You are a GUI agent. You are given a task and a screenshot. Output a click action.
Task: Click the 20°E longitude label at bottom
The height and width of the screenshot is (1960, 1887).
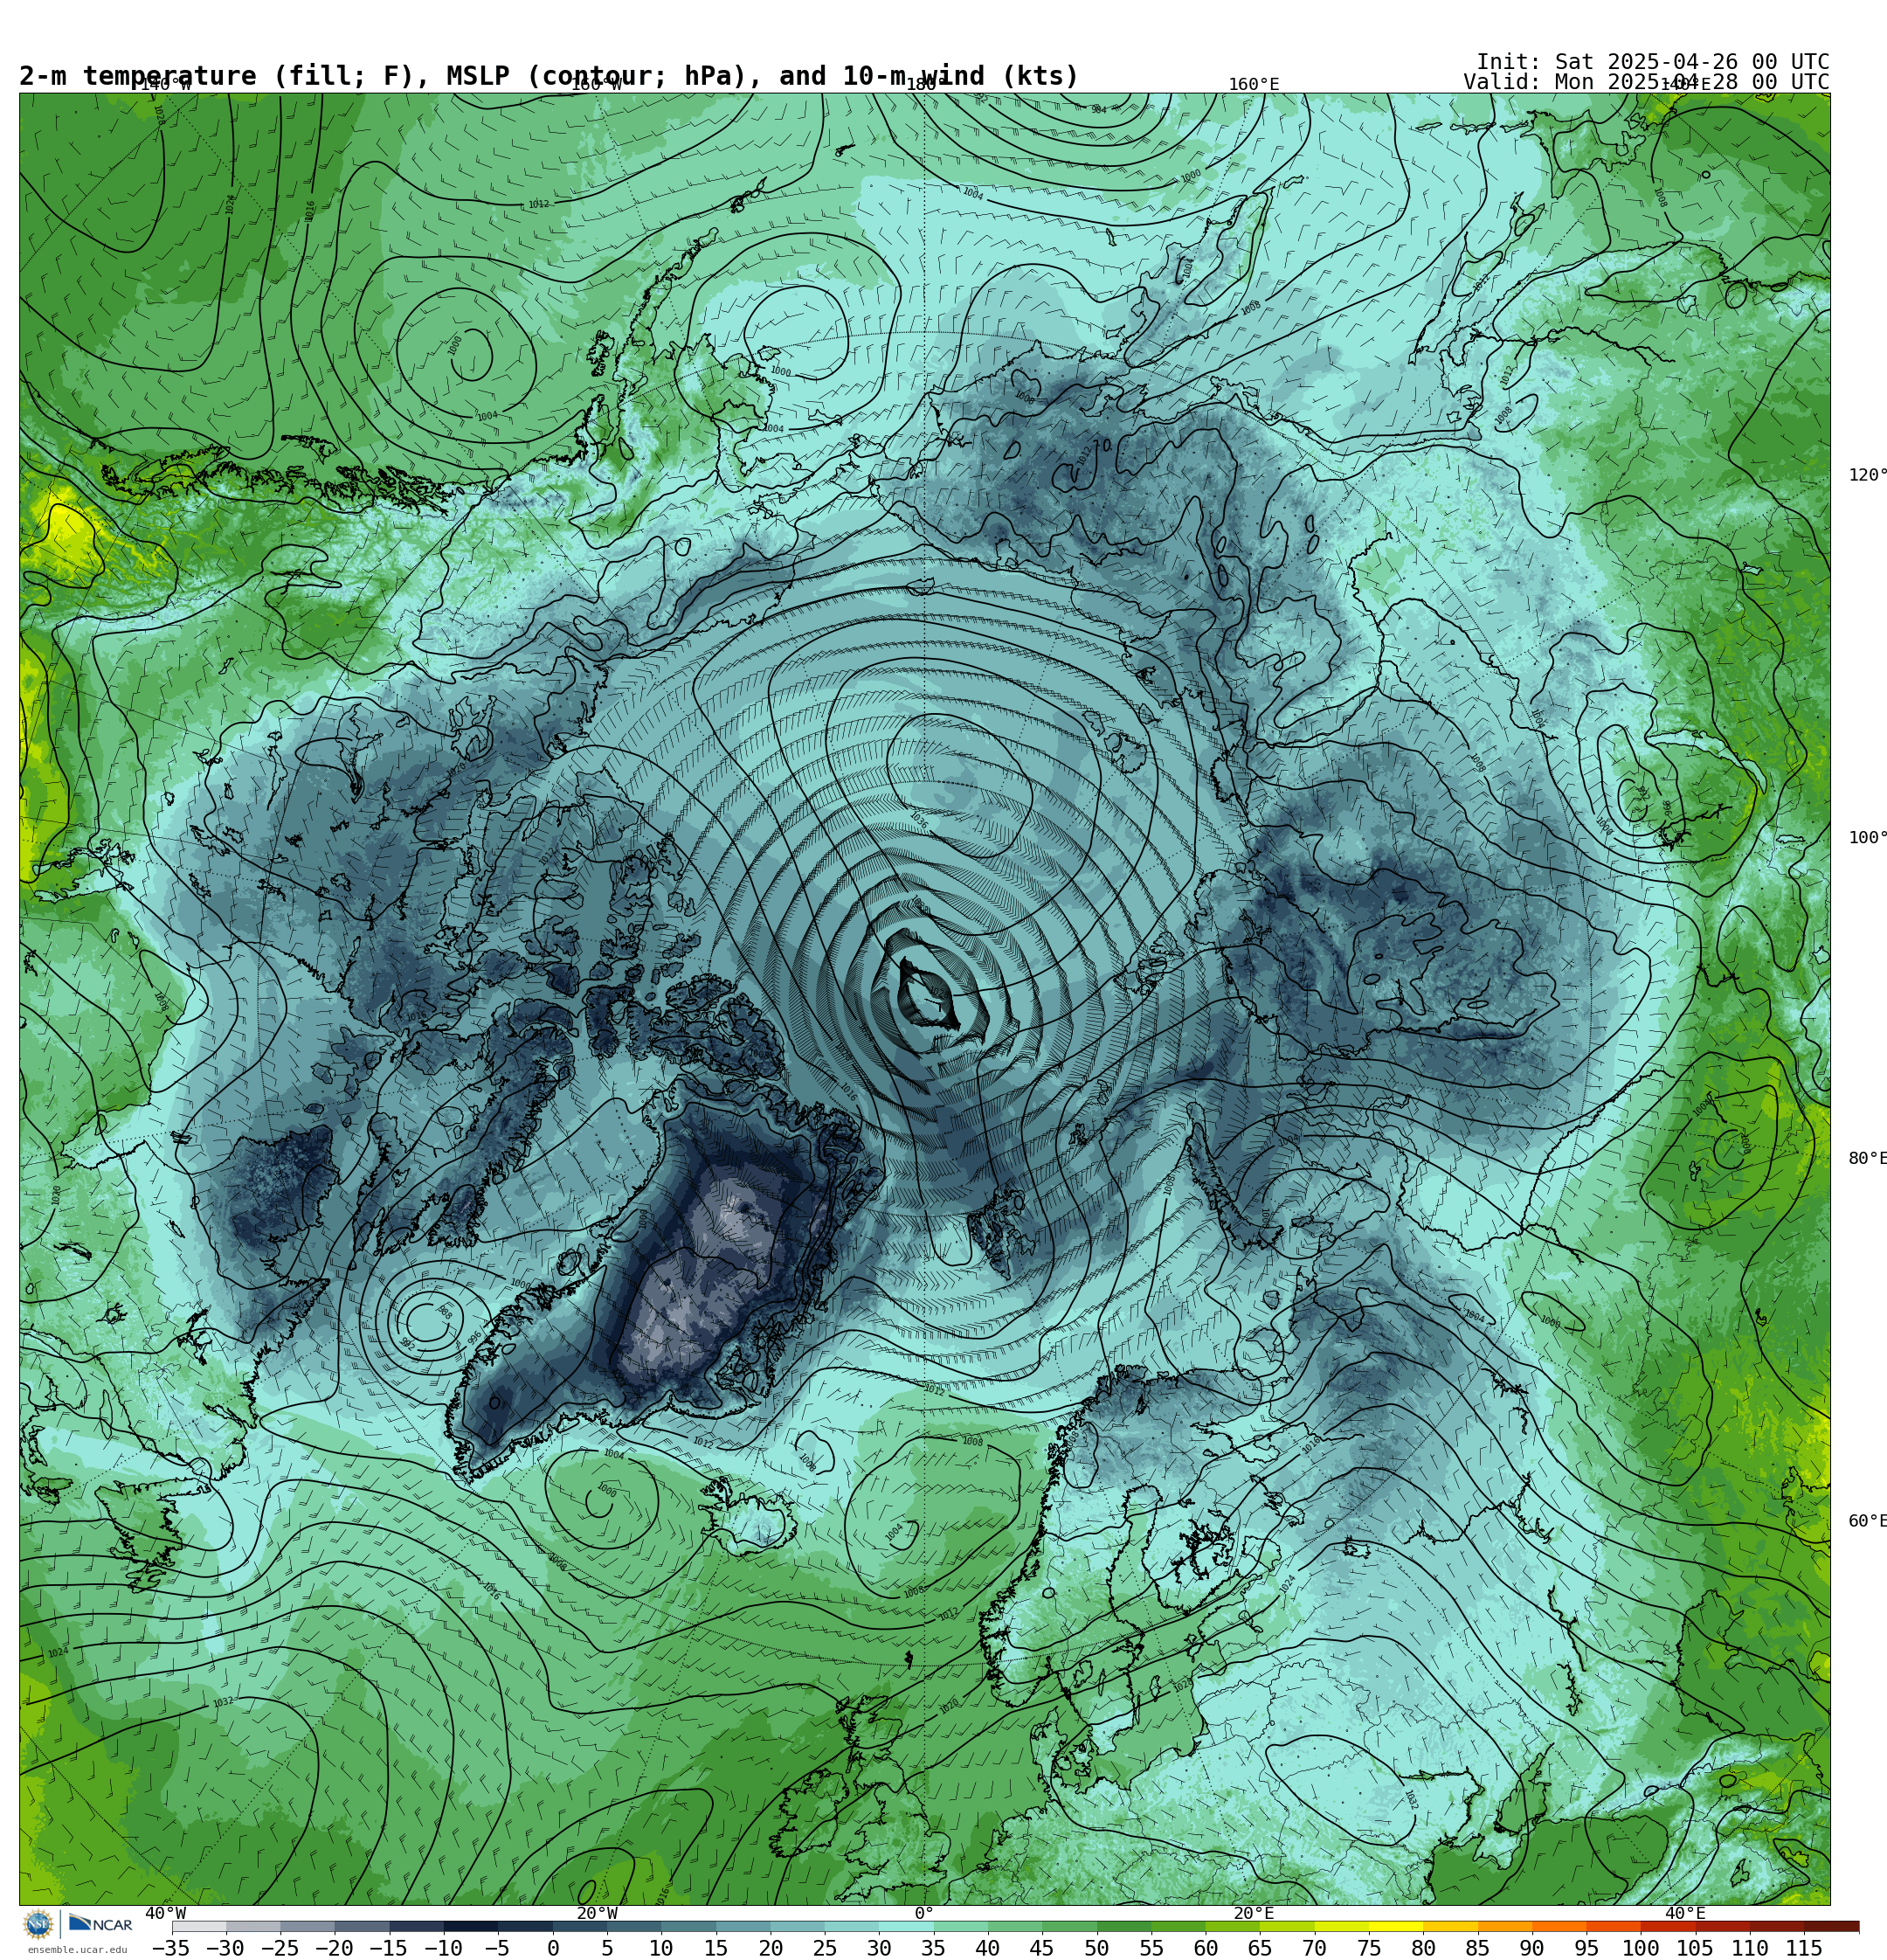click(x=1254, y=1913)
